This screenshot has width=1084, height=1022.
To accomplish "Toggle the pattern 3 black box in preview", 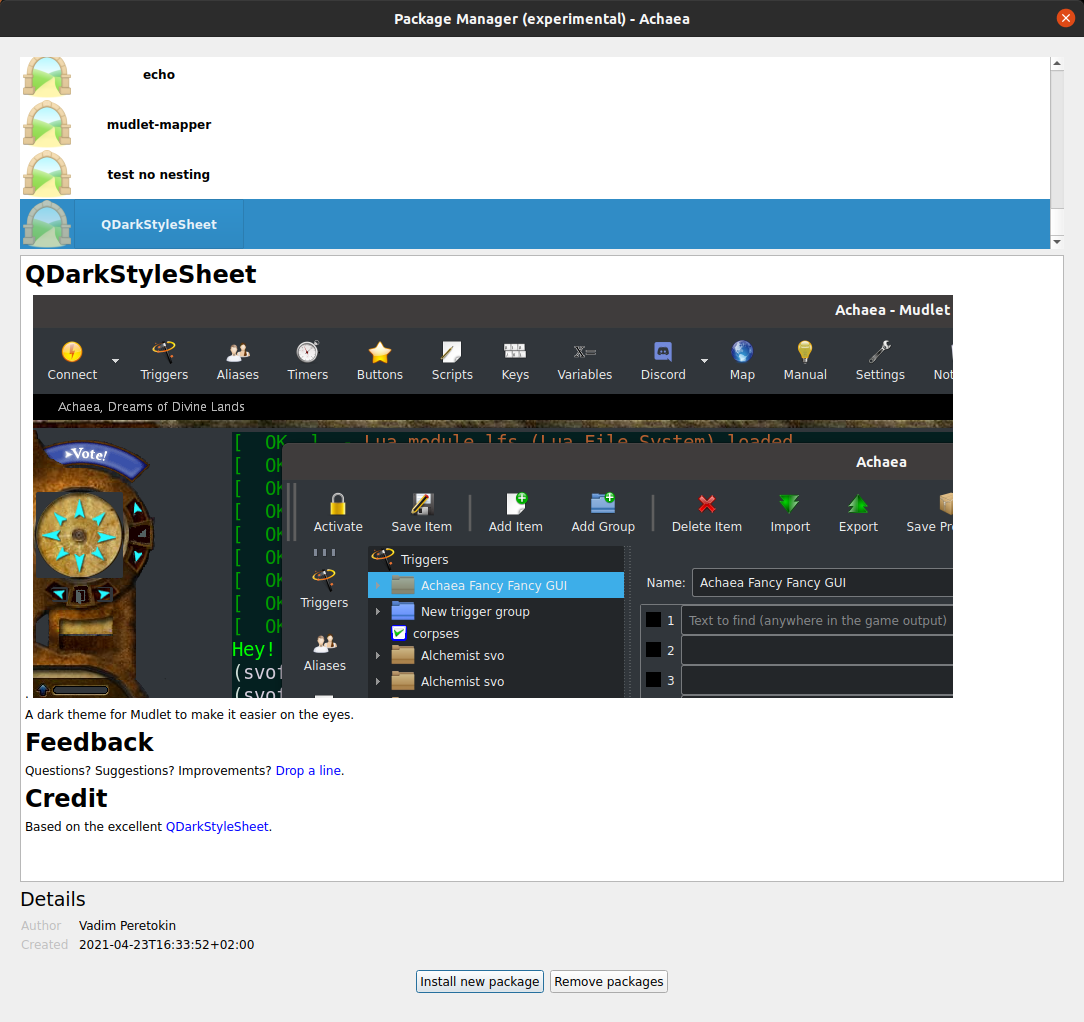I will 653,680.
